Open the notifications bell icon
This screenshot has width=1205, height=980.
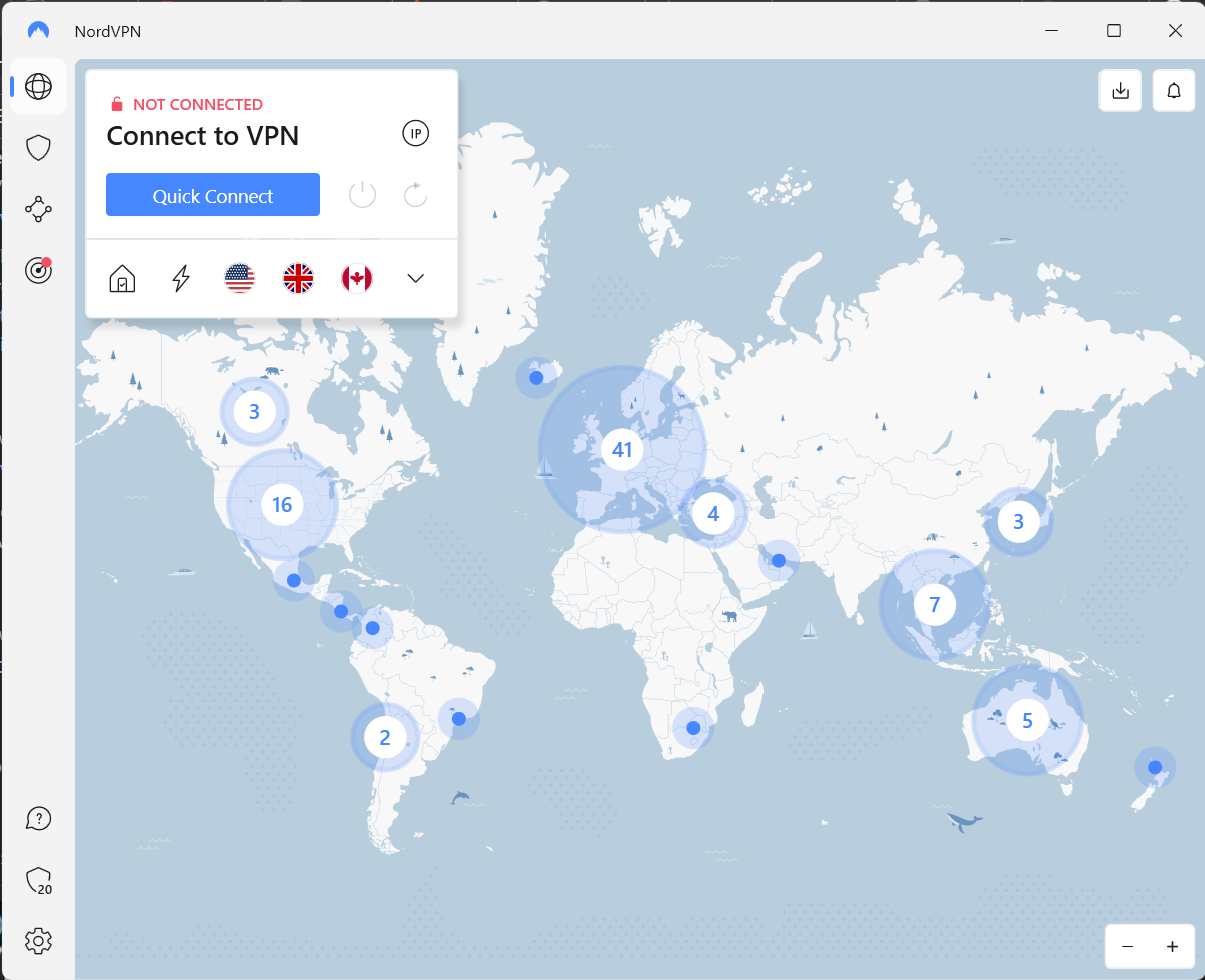pos(1174,91)
